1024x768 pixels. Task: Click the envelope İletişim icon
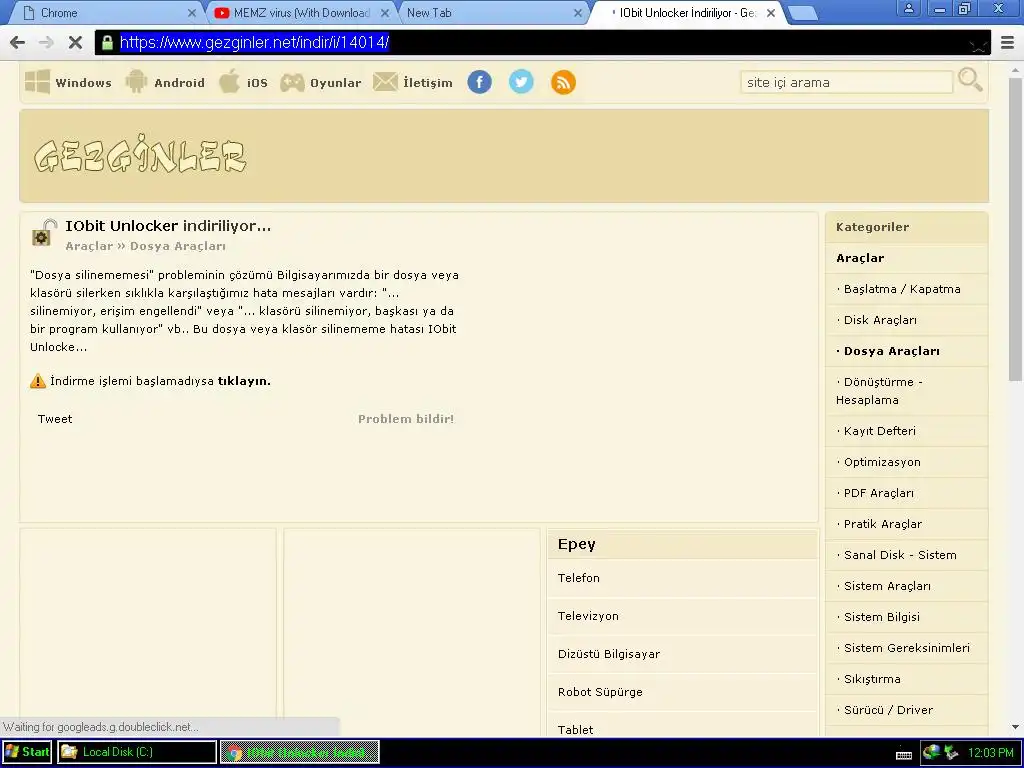click(385, 82)
